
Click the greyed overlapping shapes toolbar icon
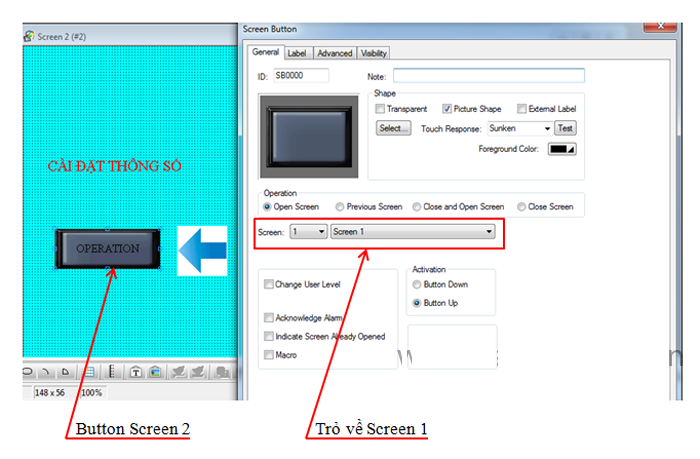222,371
